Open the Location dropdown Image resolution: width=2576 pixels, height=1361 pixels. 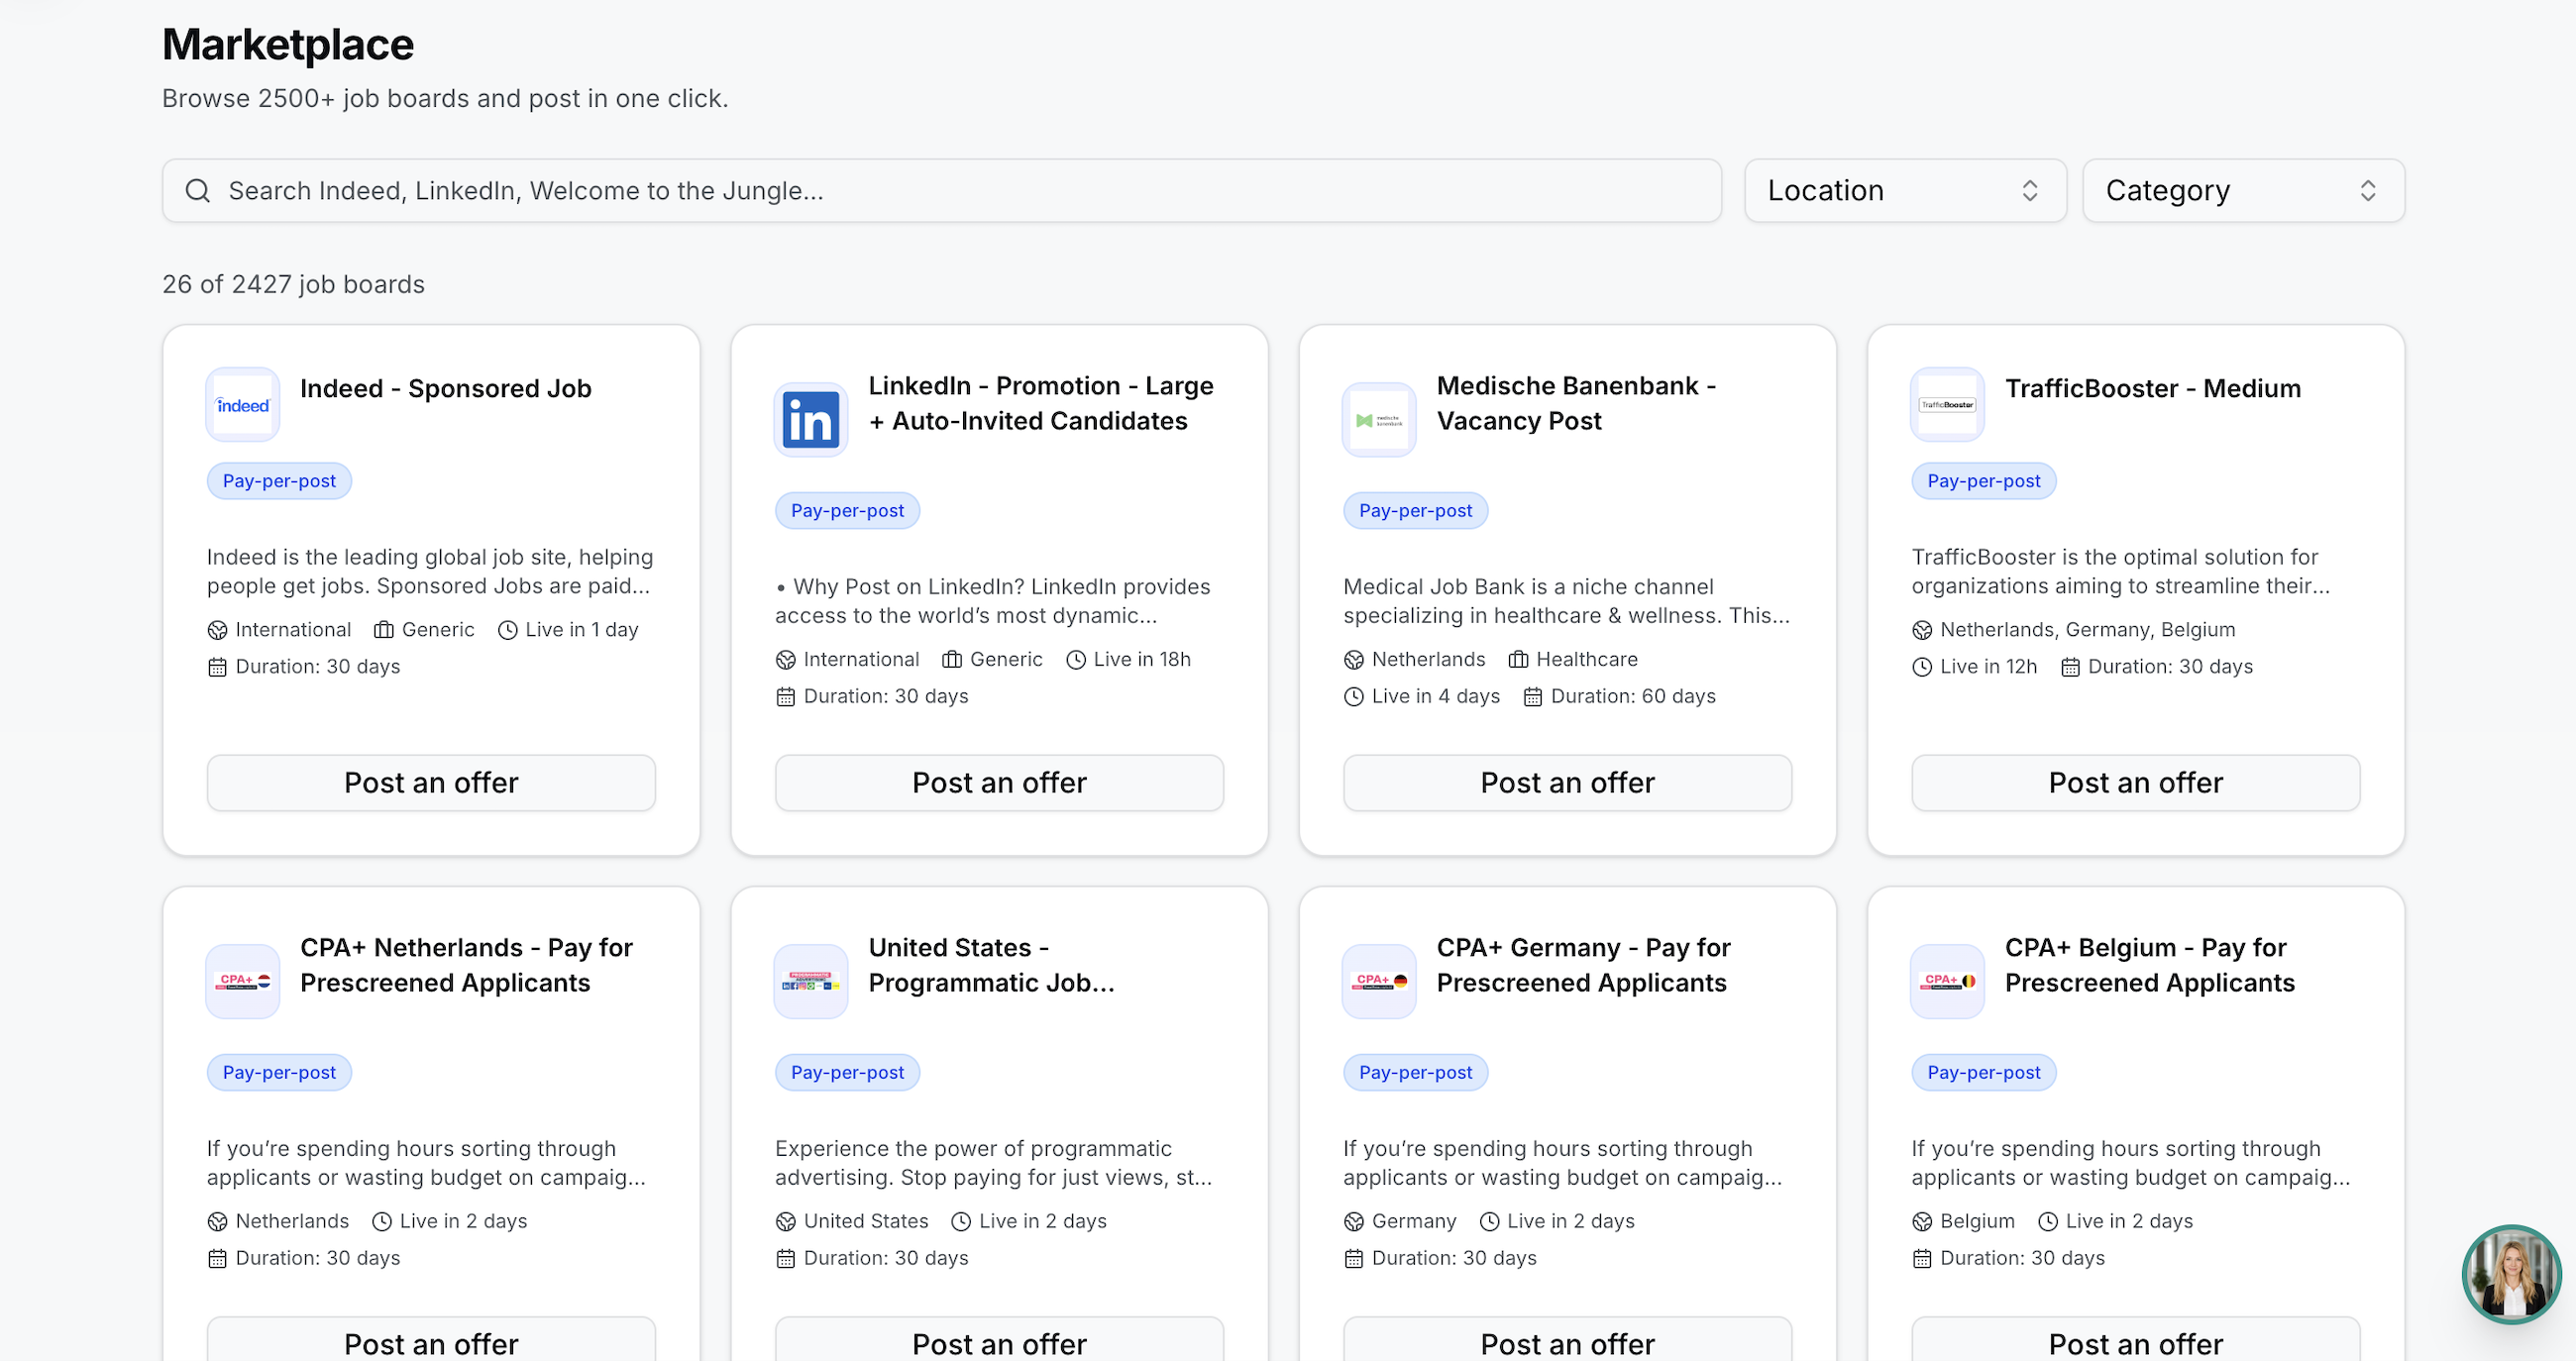pos(1905,191)
